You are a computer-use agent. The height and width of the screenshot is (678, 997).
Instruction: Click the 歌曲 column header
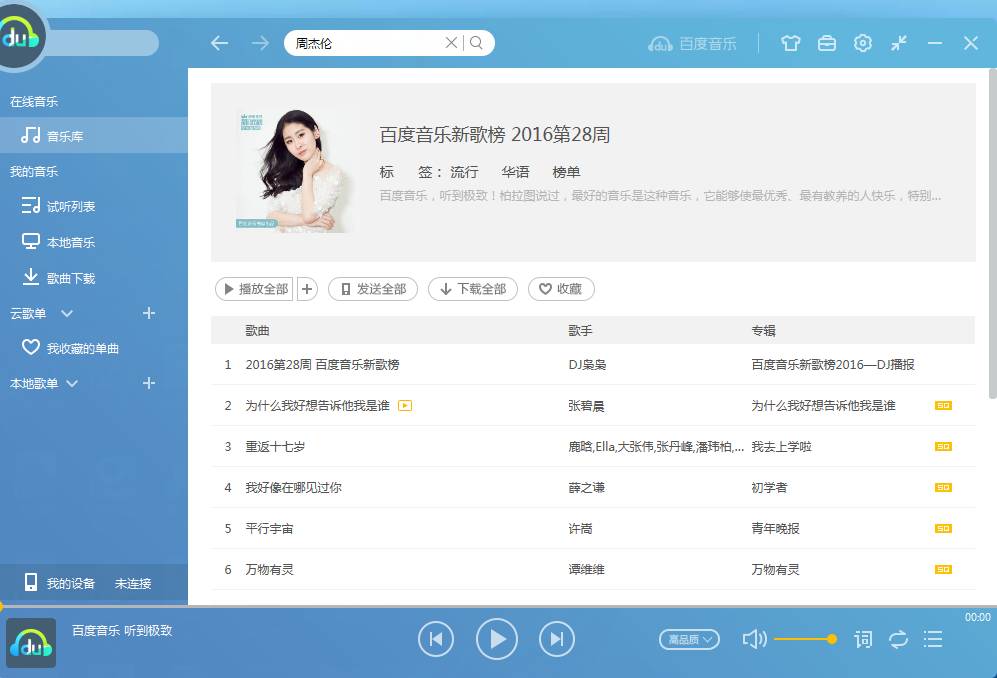258,330
